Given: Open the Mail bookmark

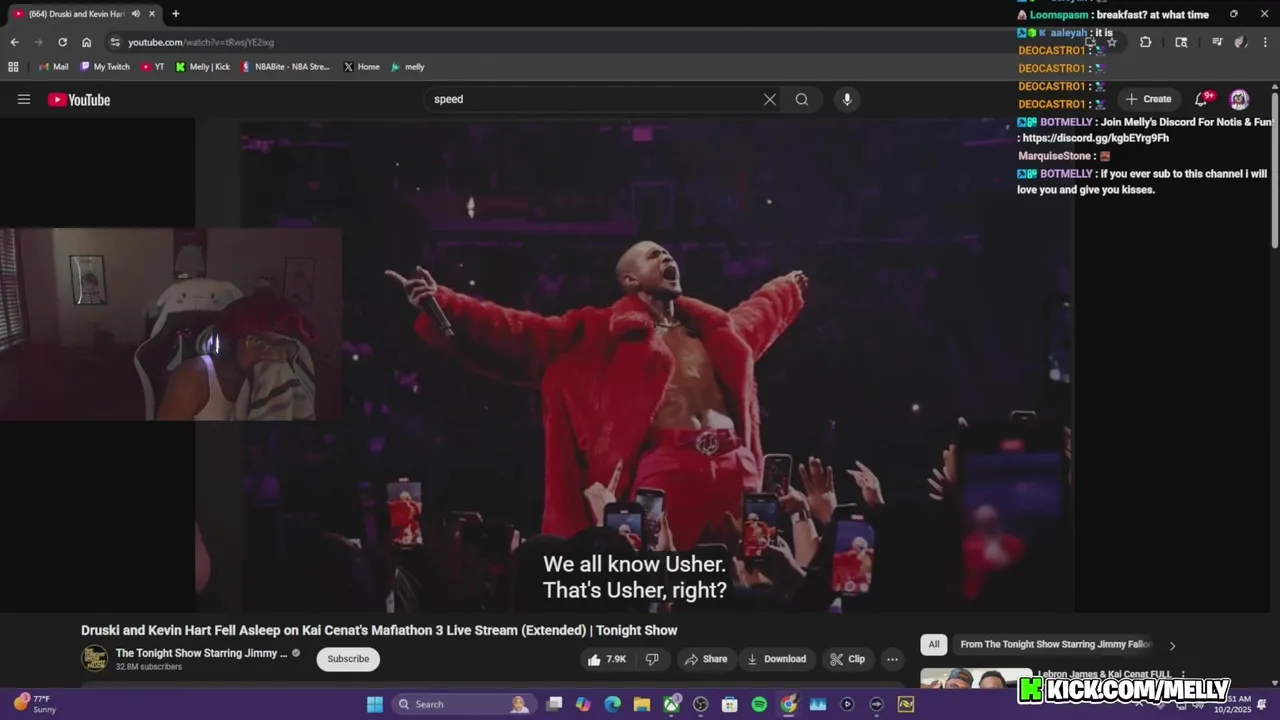Looking at the screenshot, I should pos(53,67).
